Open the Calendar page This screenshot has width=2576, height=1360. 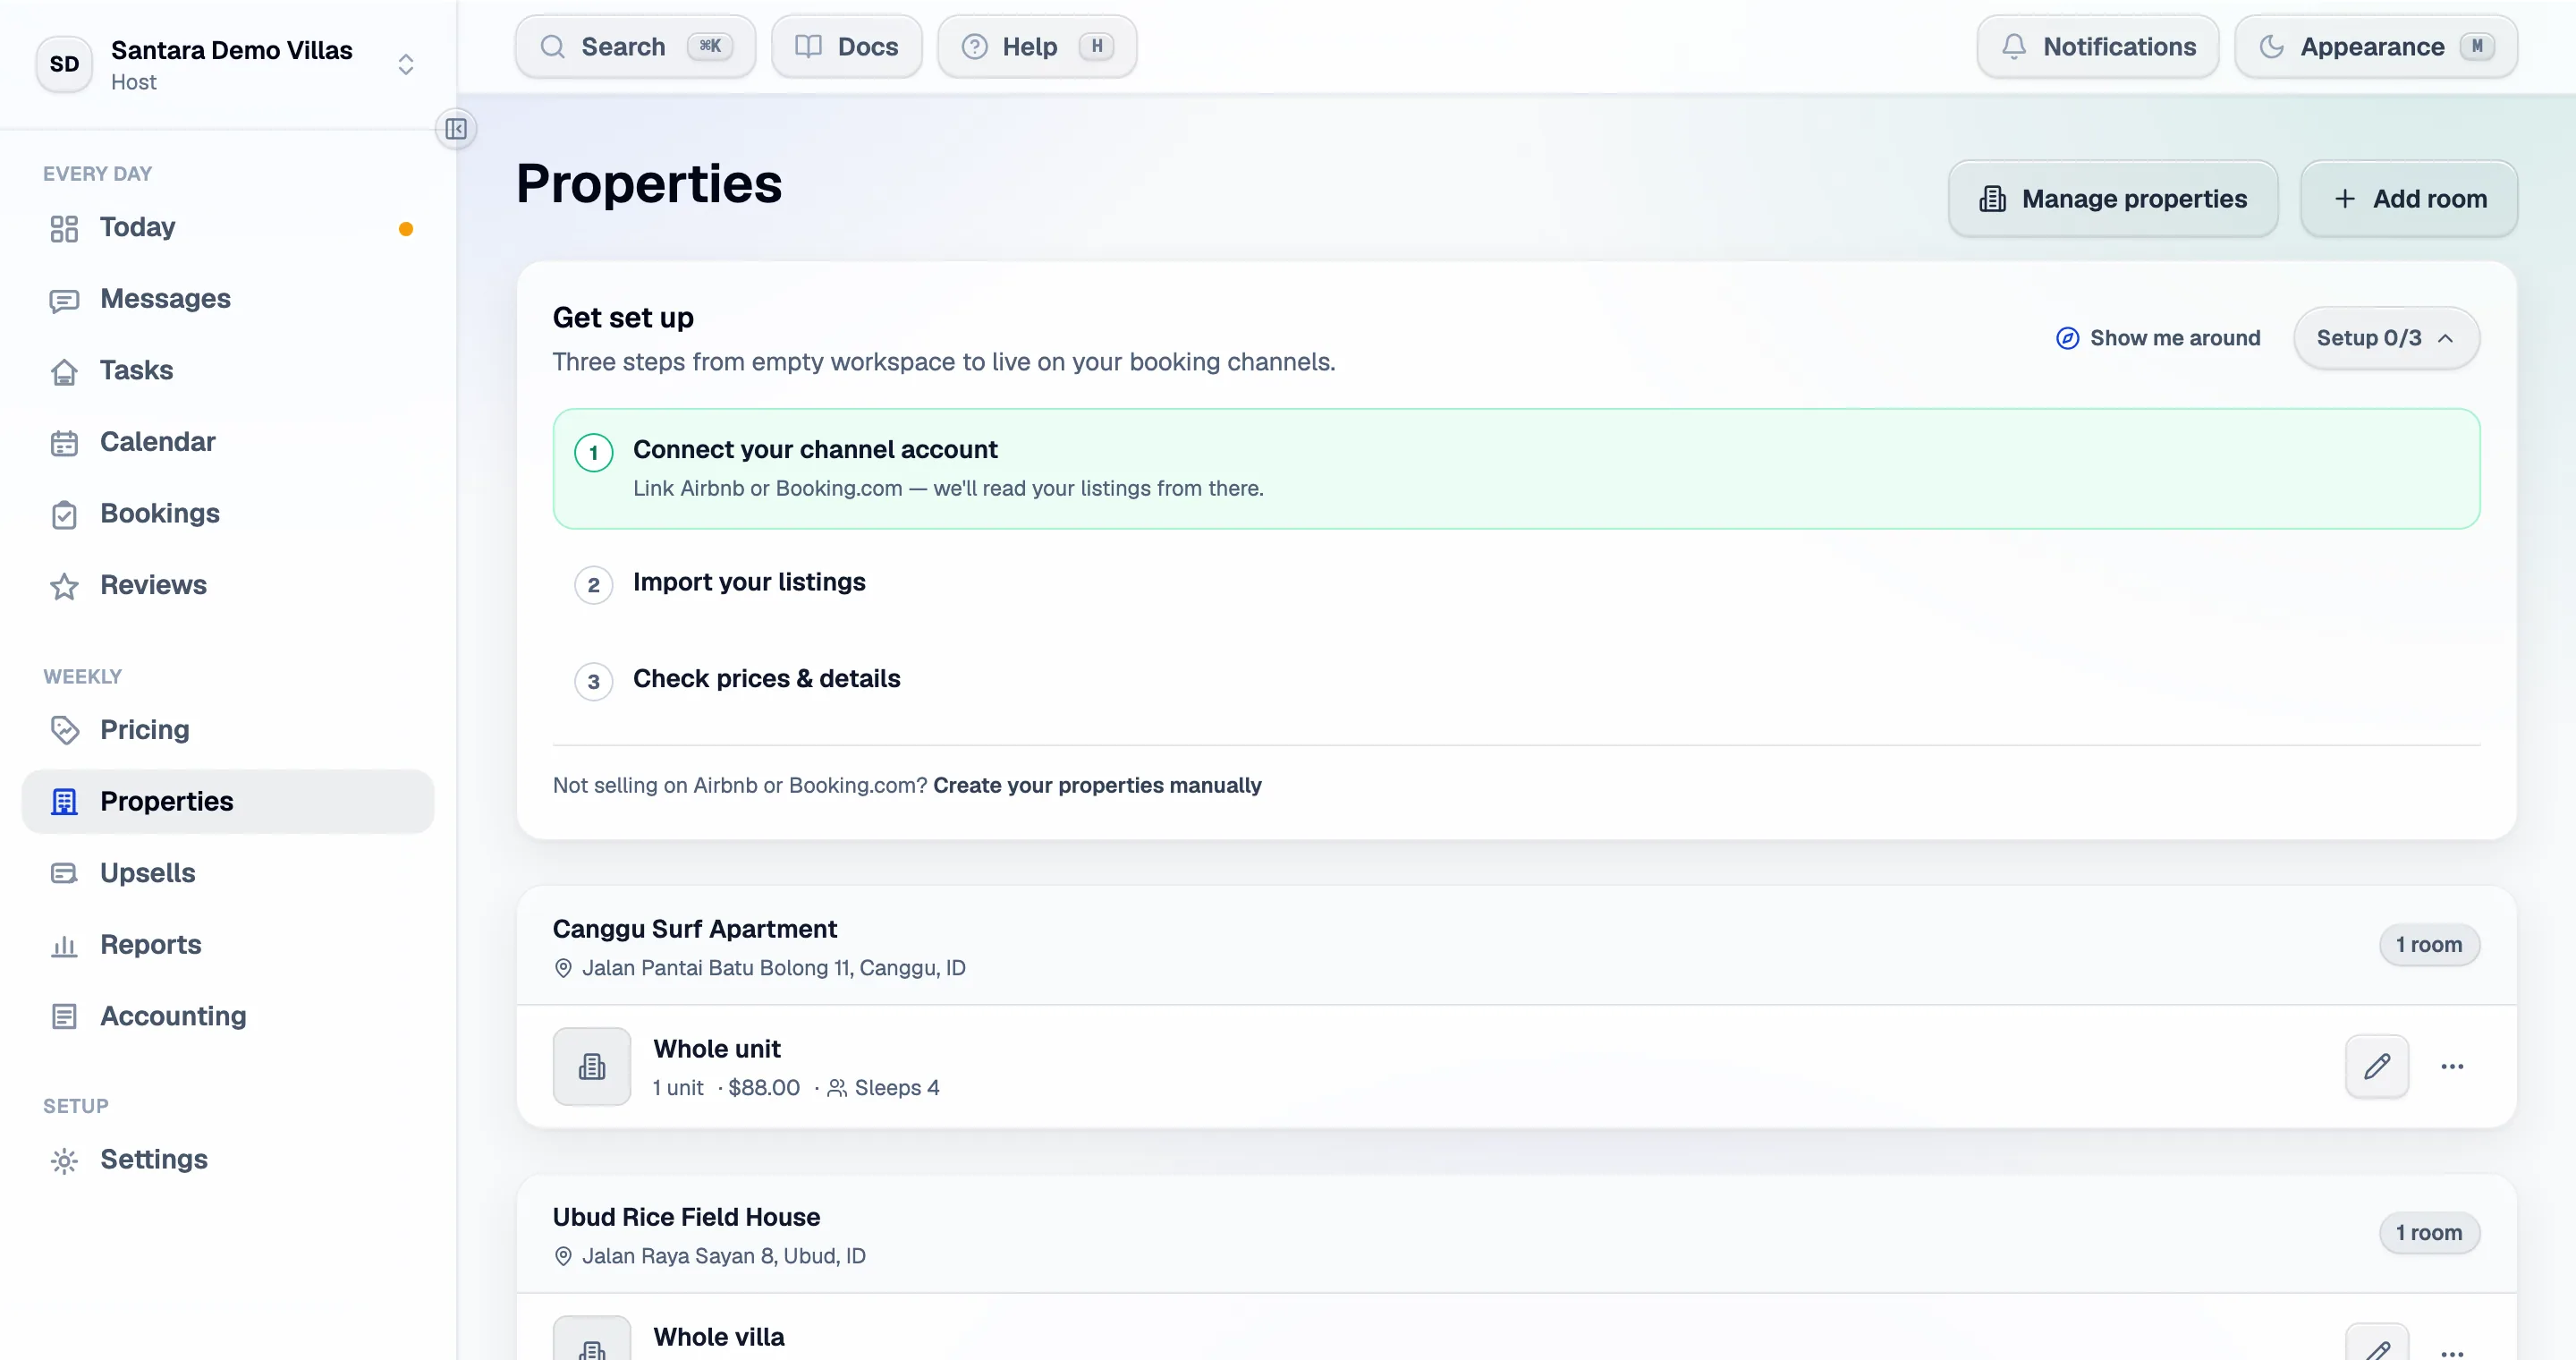pos(228,442)
